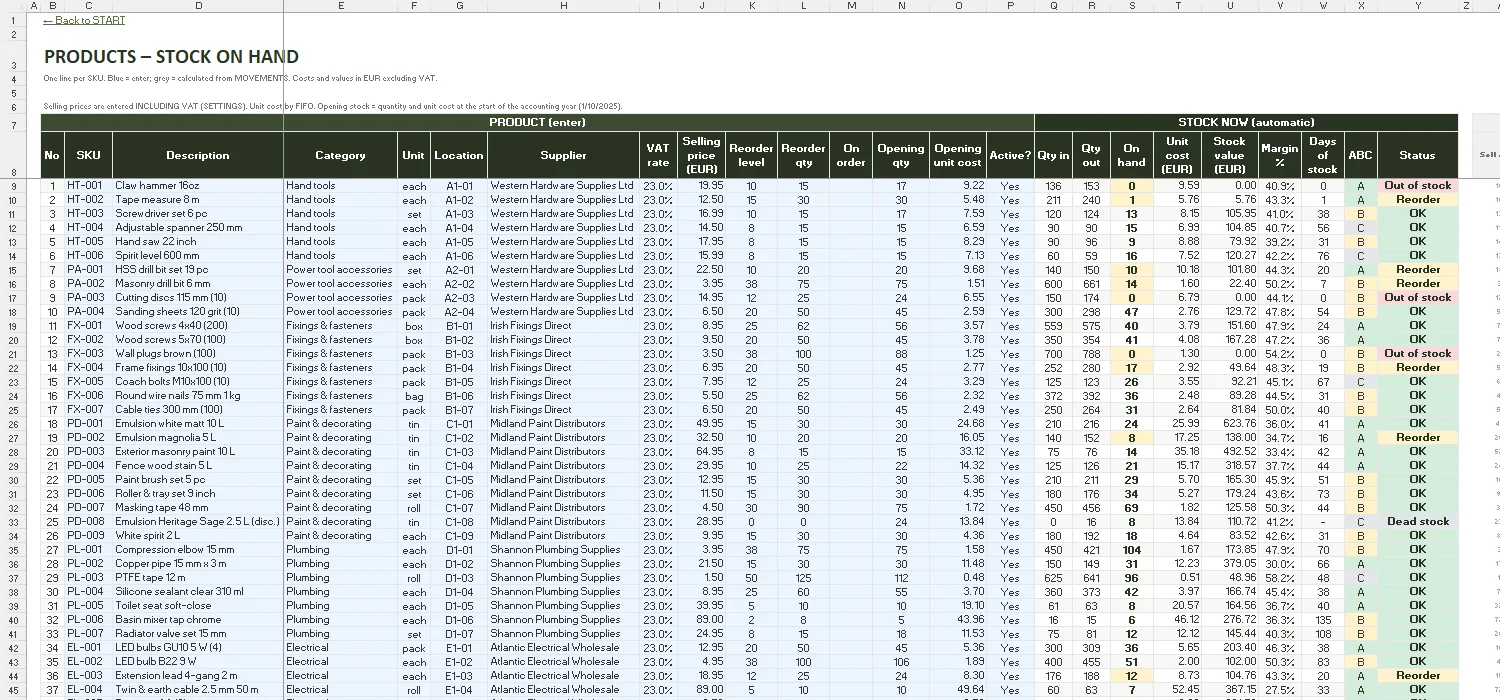Select Shannon Plumbing Supplies in PL-007 row
Image resolution: width=1500 pixels, height=700 pixels.
point(563,634)
